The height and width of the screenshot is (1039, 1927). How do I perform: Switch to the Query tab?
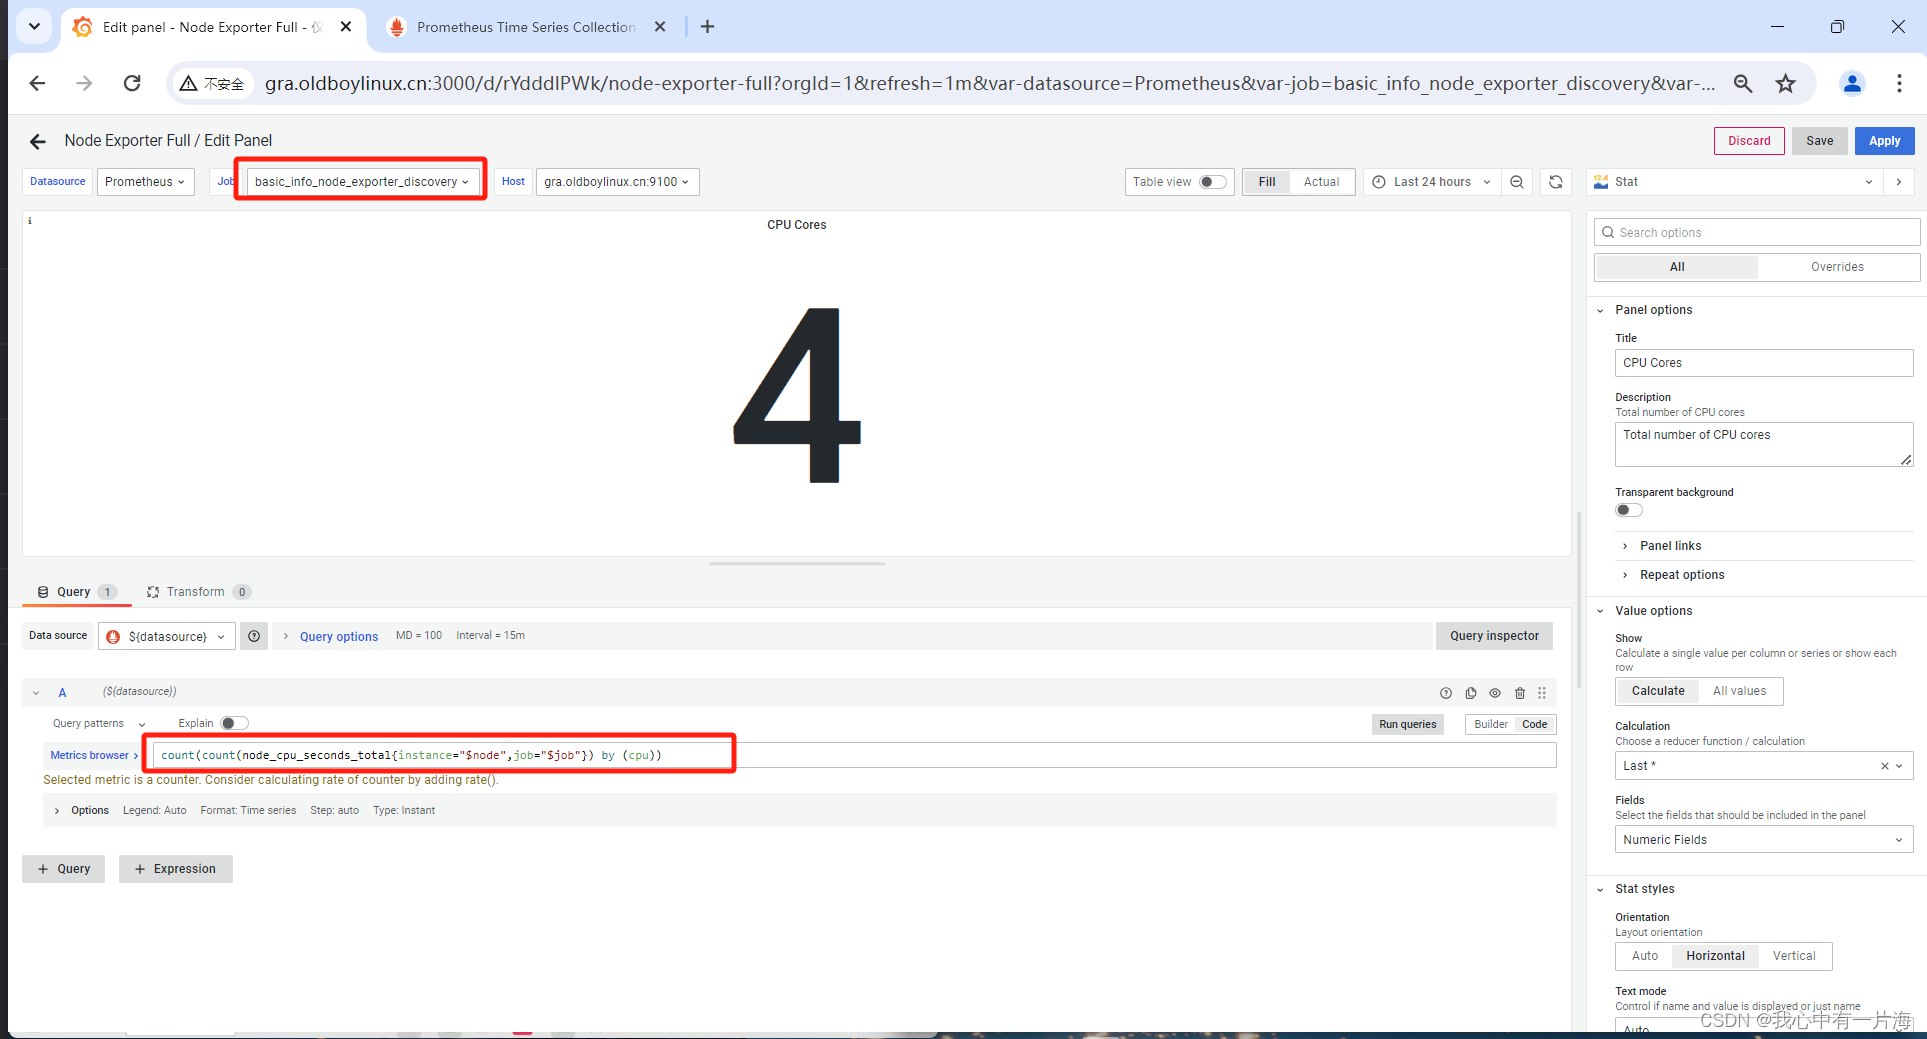pos(77,592)
